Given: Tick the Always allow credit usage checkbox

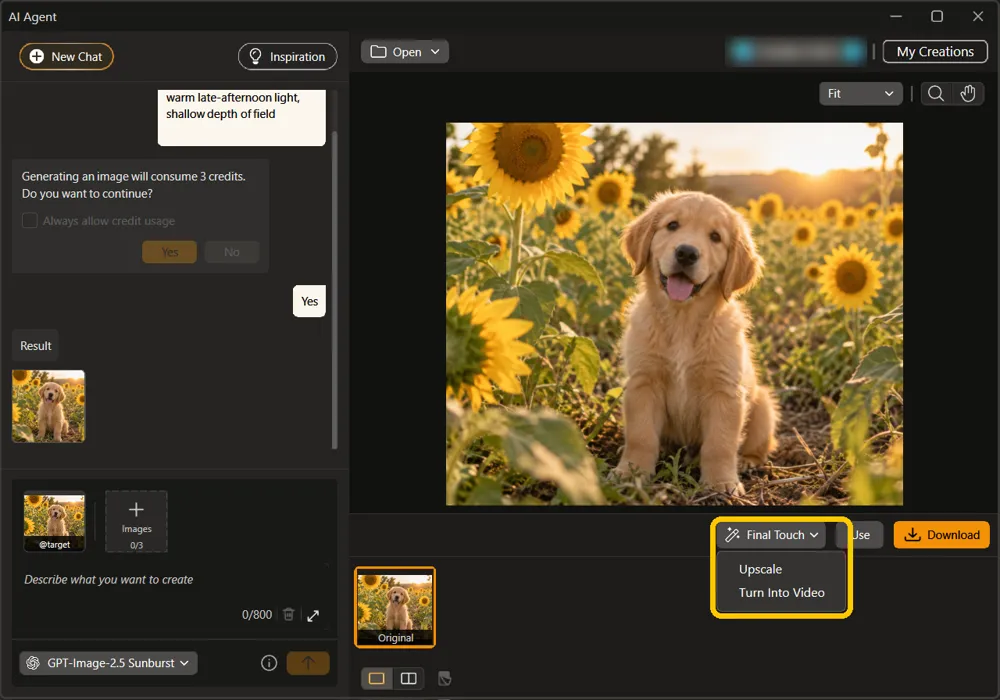Looking at the screenshot, I should (29, 221).
